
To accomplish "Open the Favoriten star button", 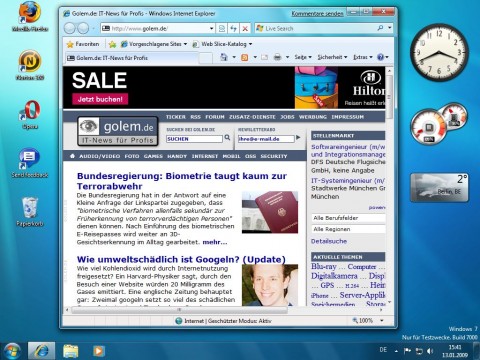I will (x=83, y=44).
